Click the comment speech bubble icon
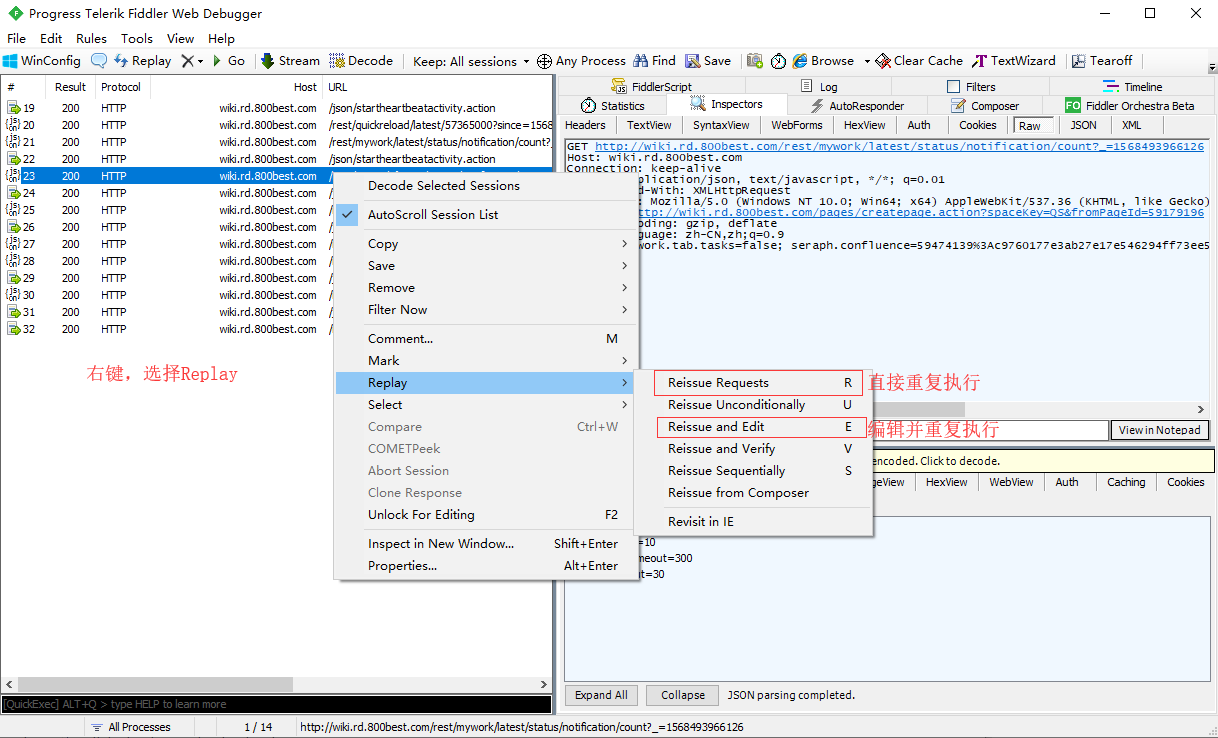The width and height of the screenshot is (1218, 738). [x=99, y=61]
